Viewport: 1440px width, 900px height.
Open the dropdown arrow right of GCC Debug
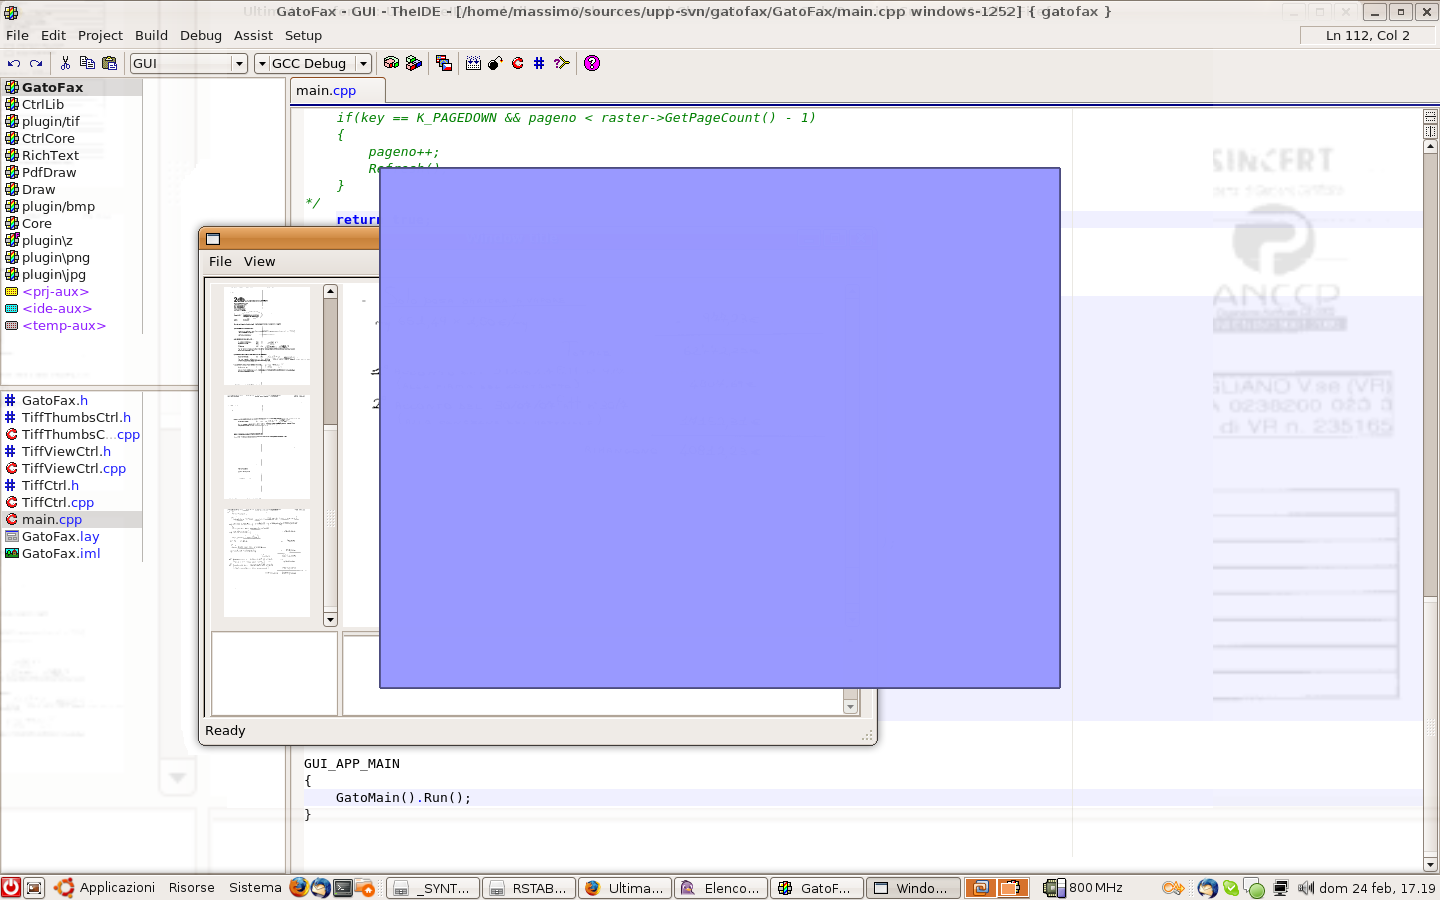[x=363, y=63]
